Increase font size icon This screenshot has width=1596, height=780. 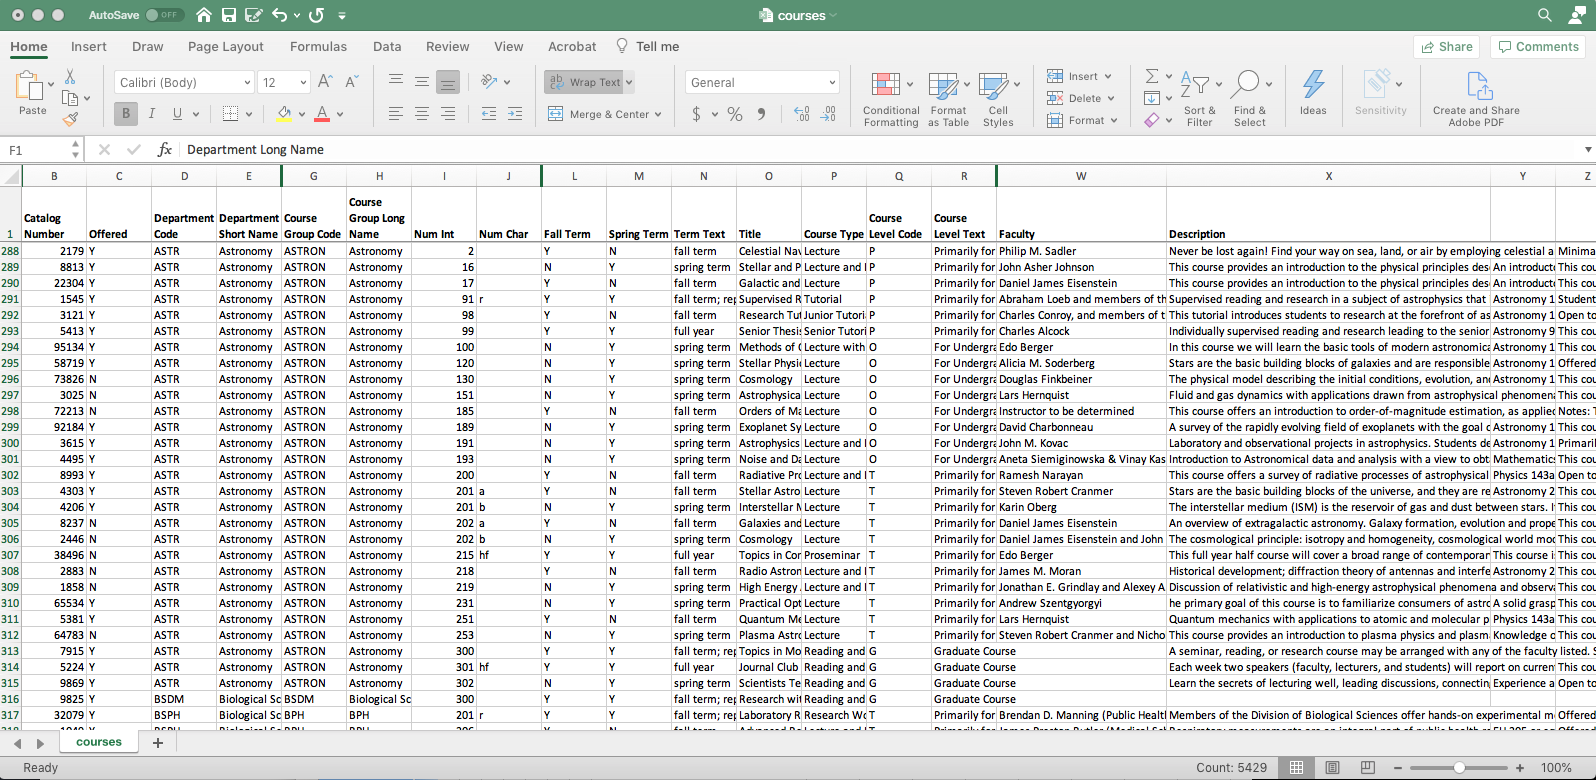[325, 82]
